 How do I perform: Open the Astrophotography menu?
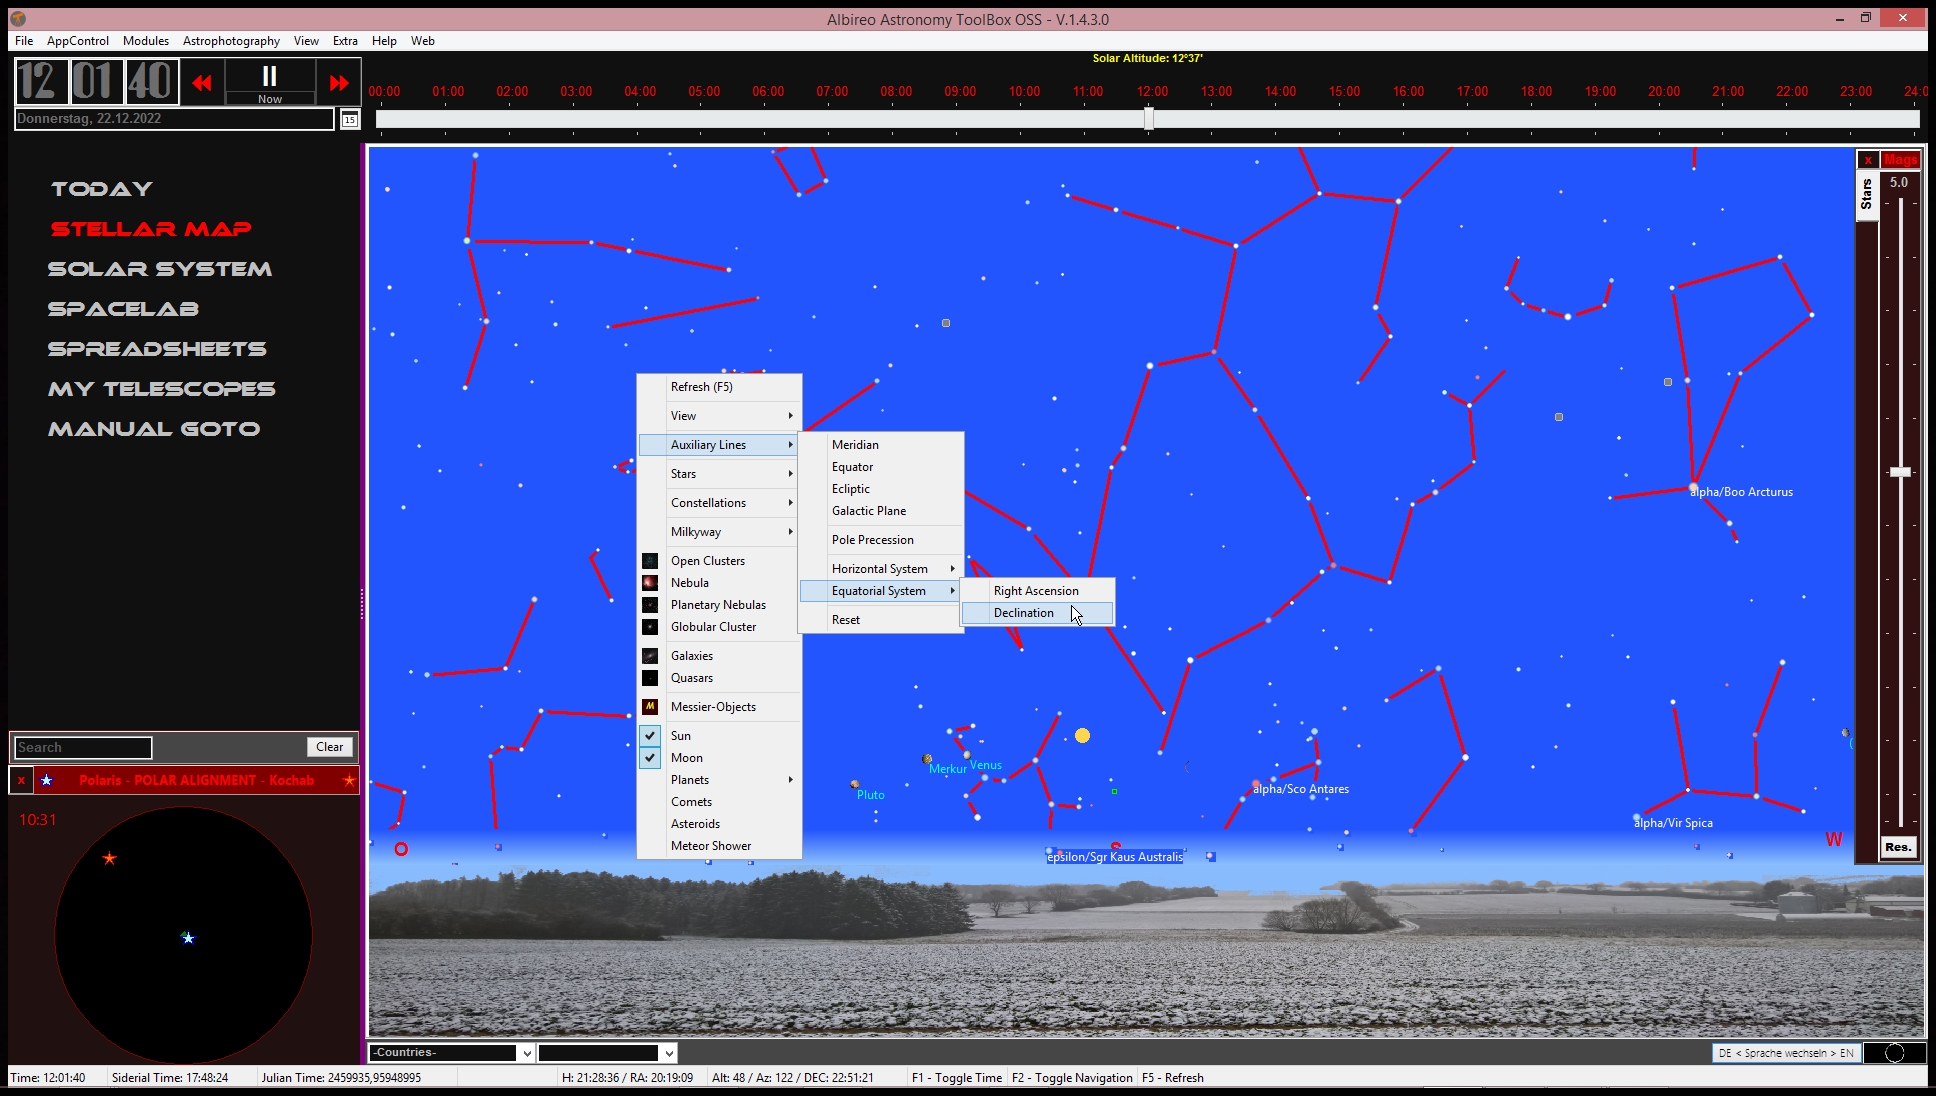point(231,41)
